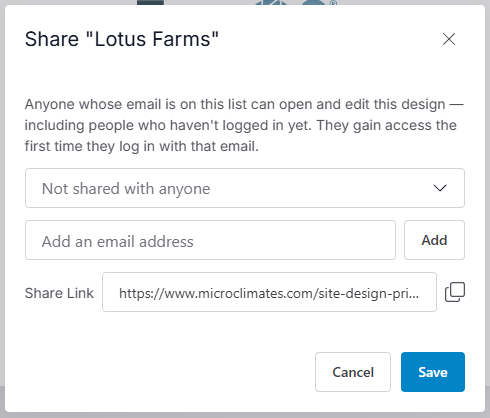Save the sharing settings

click(x=433, y=372)
